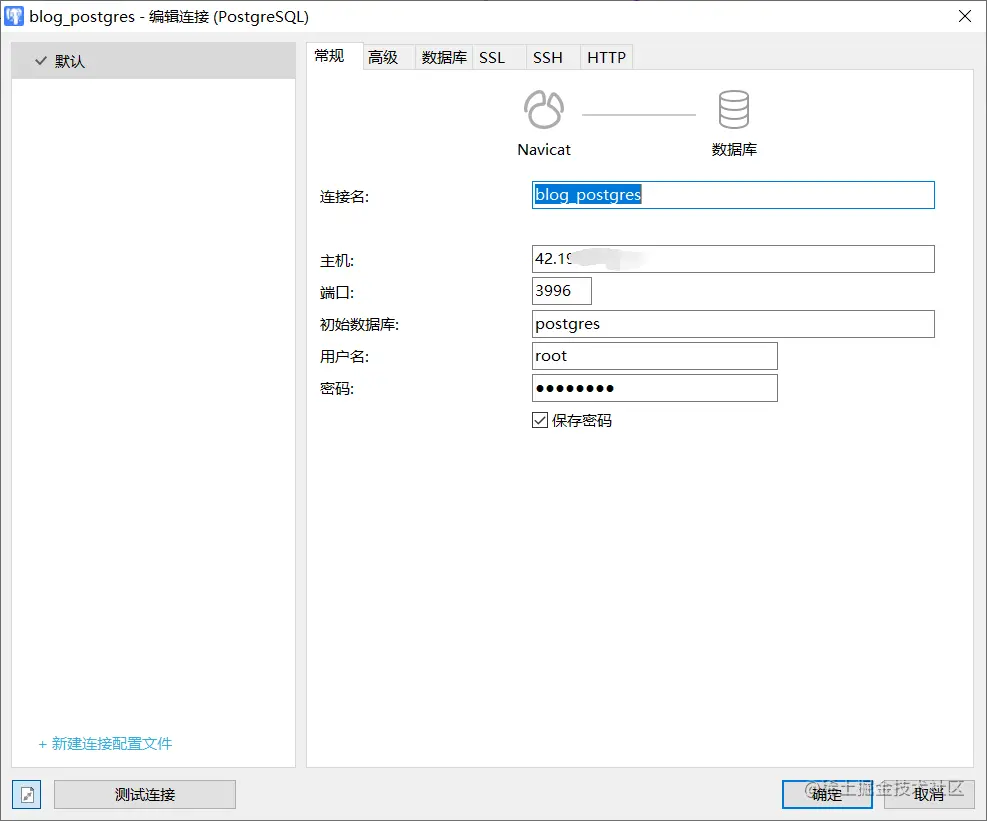
Task: Uncheck the 保存密码 checkbox
Action: 539,420
